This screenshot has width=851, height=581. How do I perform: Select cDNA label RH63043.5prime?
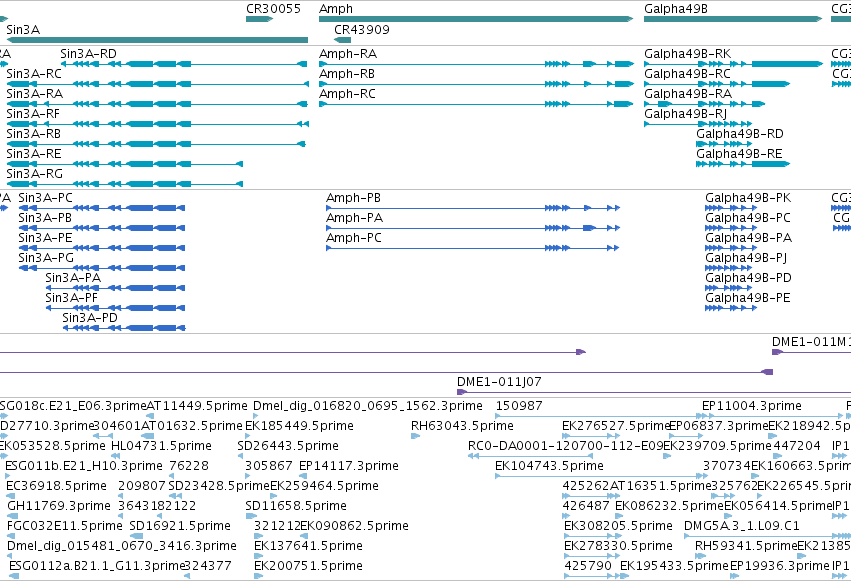coord(462,426)
